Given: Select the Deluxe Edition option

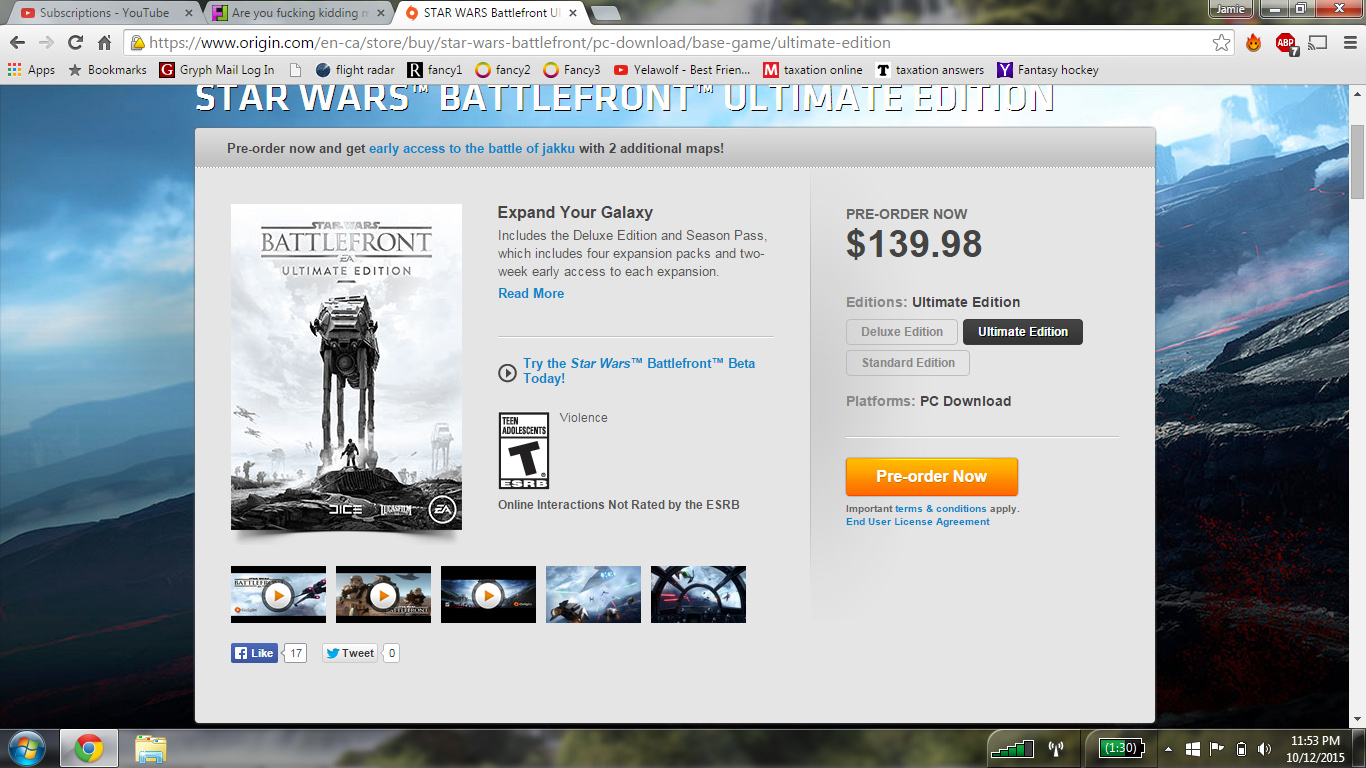Looking at the screenshot, I should (902, 332).
